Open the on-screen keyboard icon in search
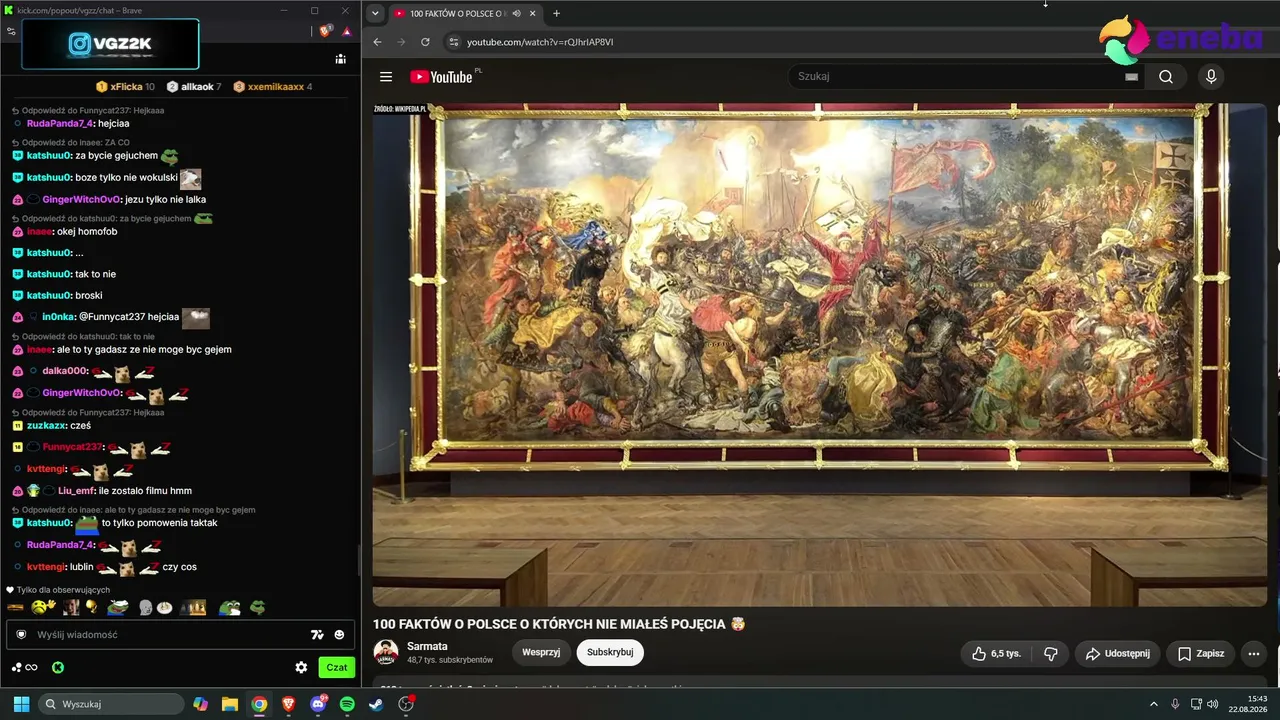 pyautogui.click(x=1131, y=77)
